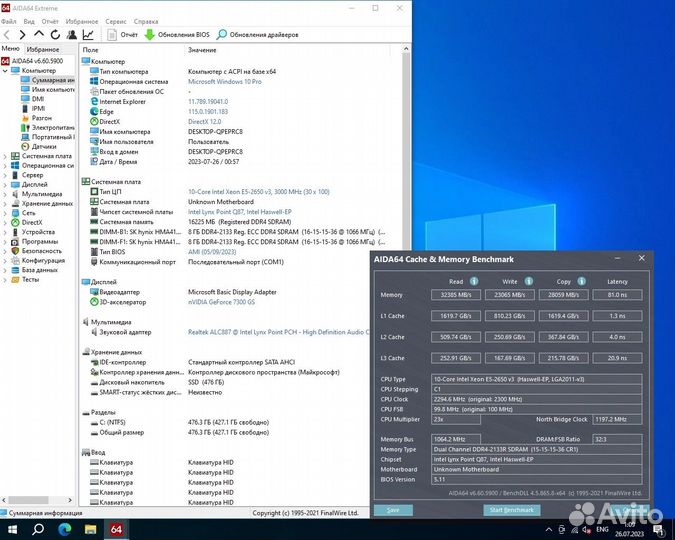This screenshot has width=675, height=540.
Task: Click the Read info icon in benchmark
Action: tap(474, 281)
